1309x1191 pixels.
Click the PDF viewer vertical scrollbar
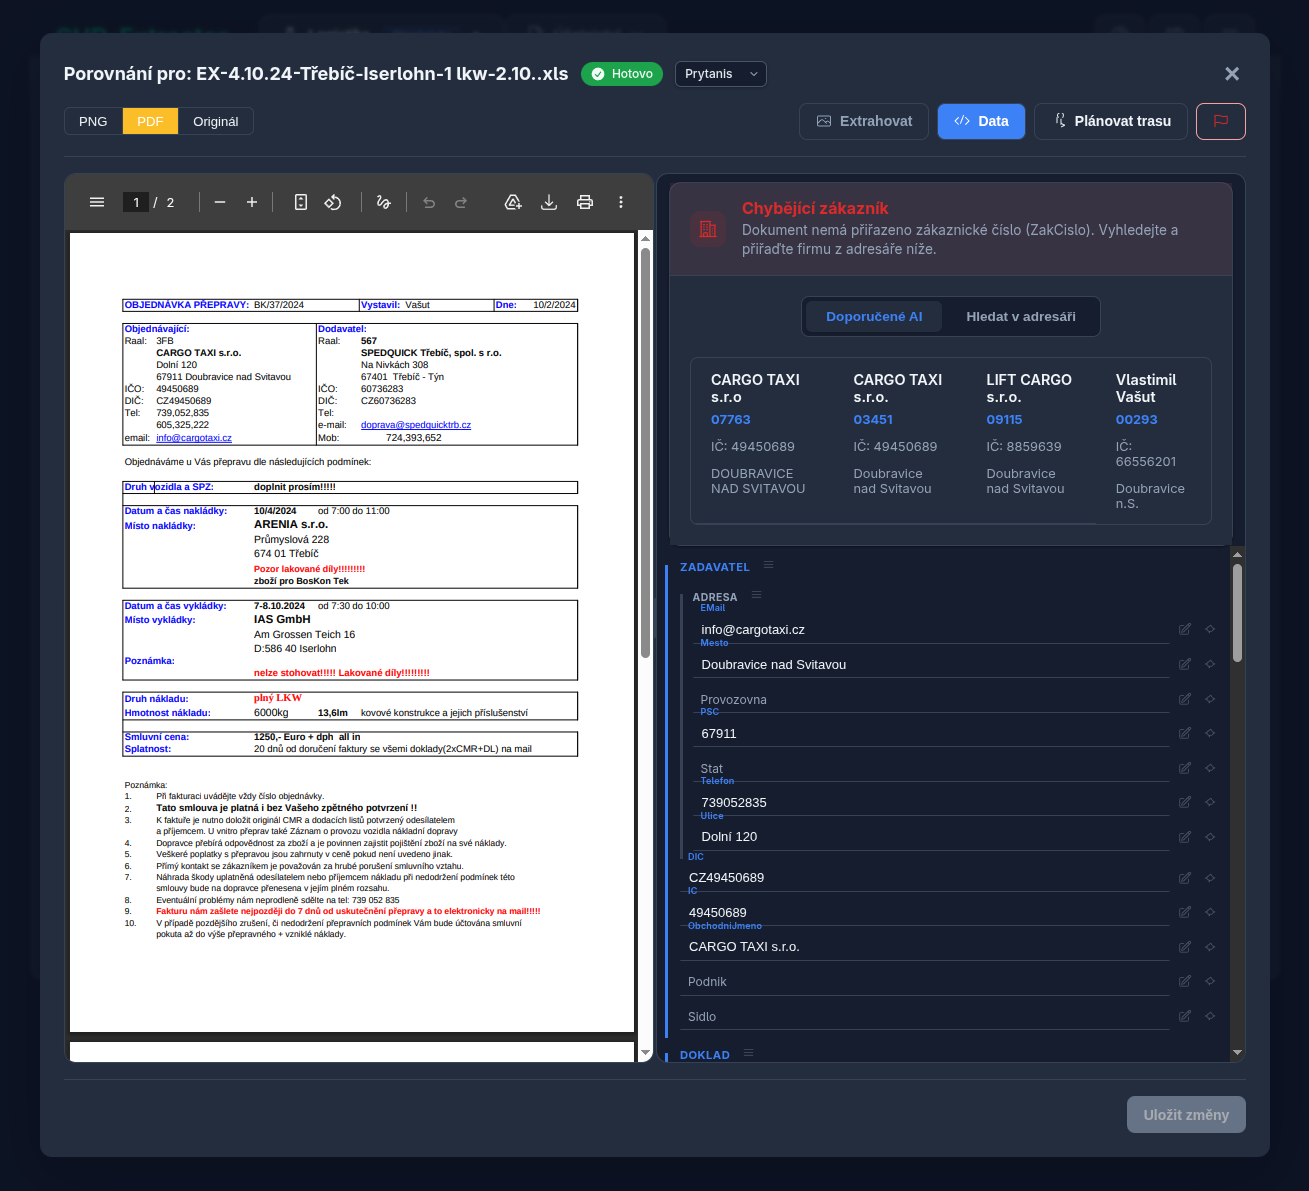pos(645,452)
